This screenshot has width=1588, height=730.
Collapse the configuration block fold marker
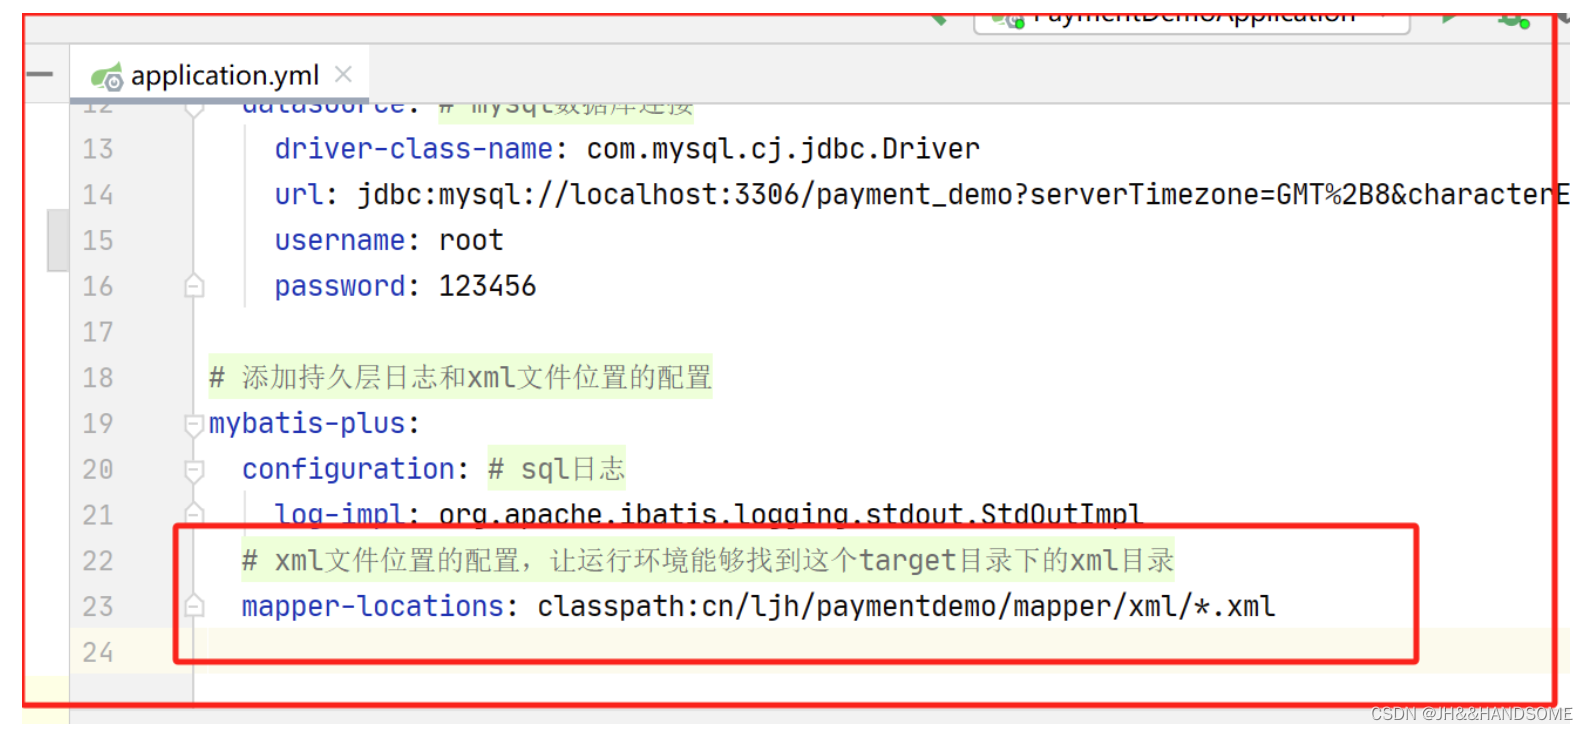click(194, 470)
